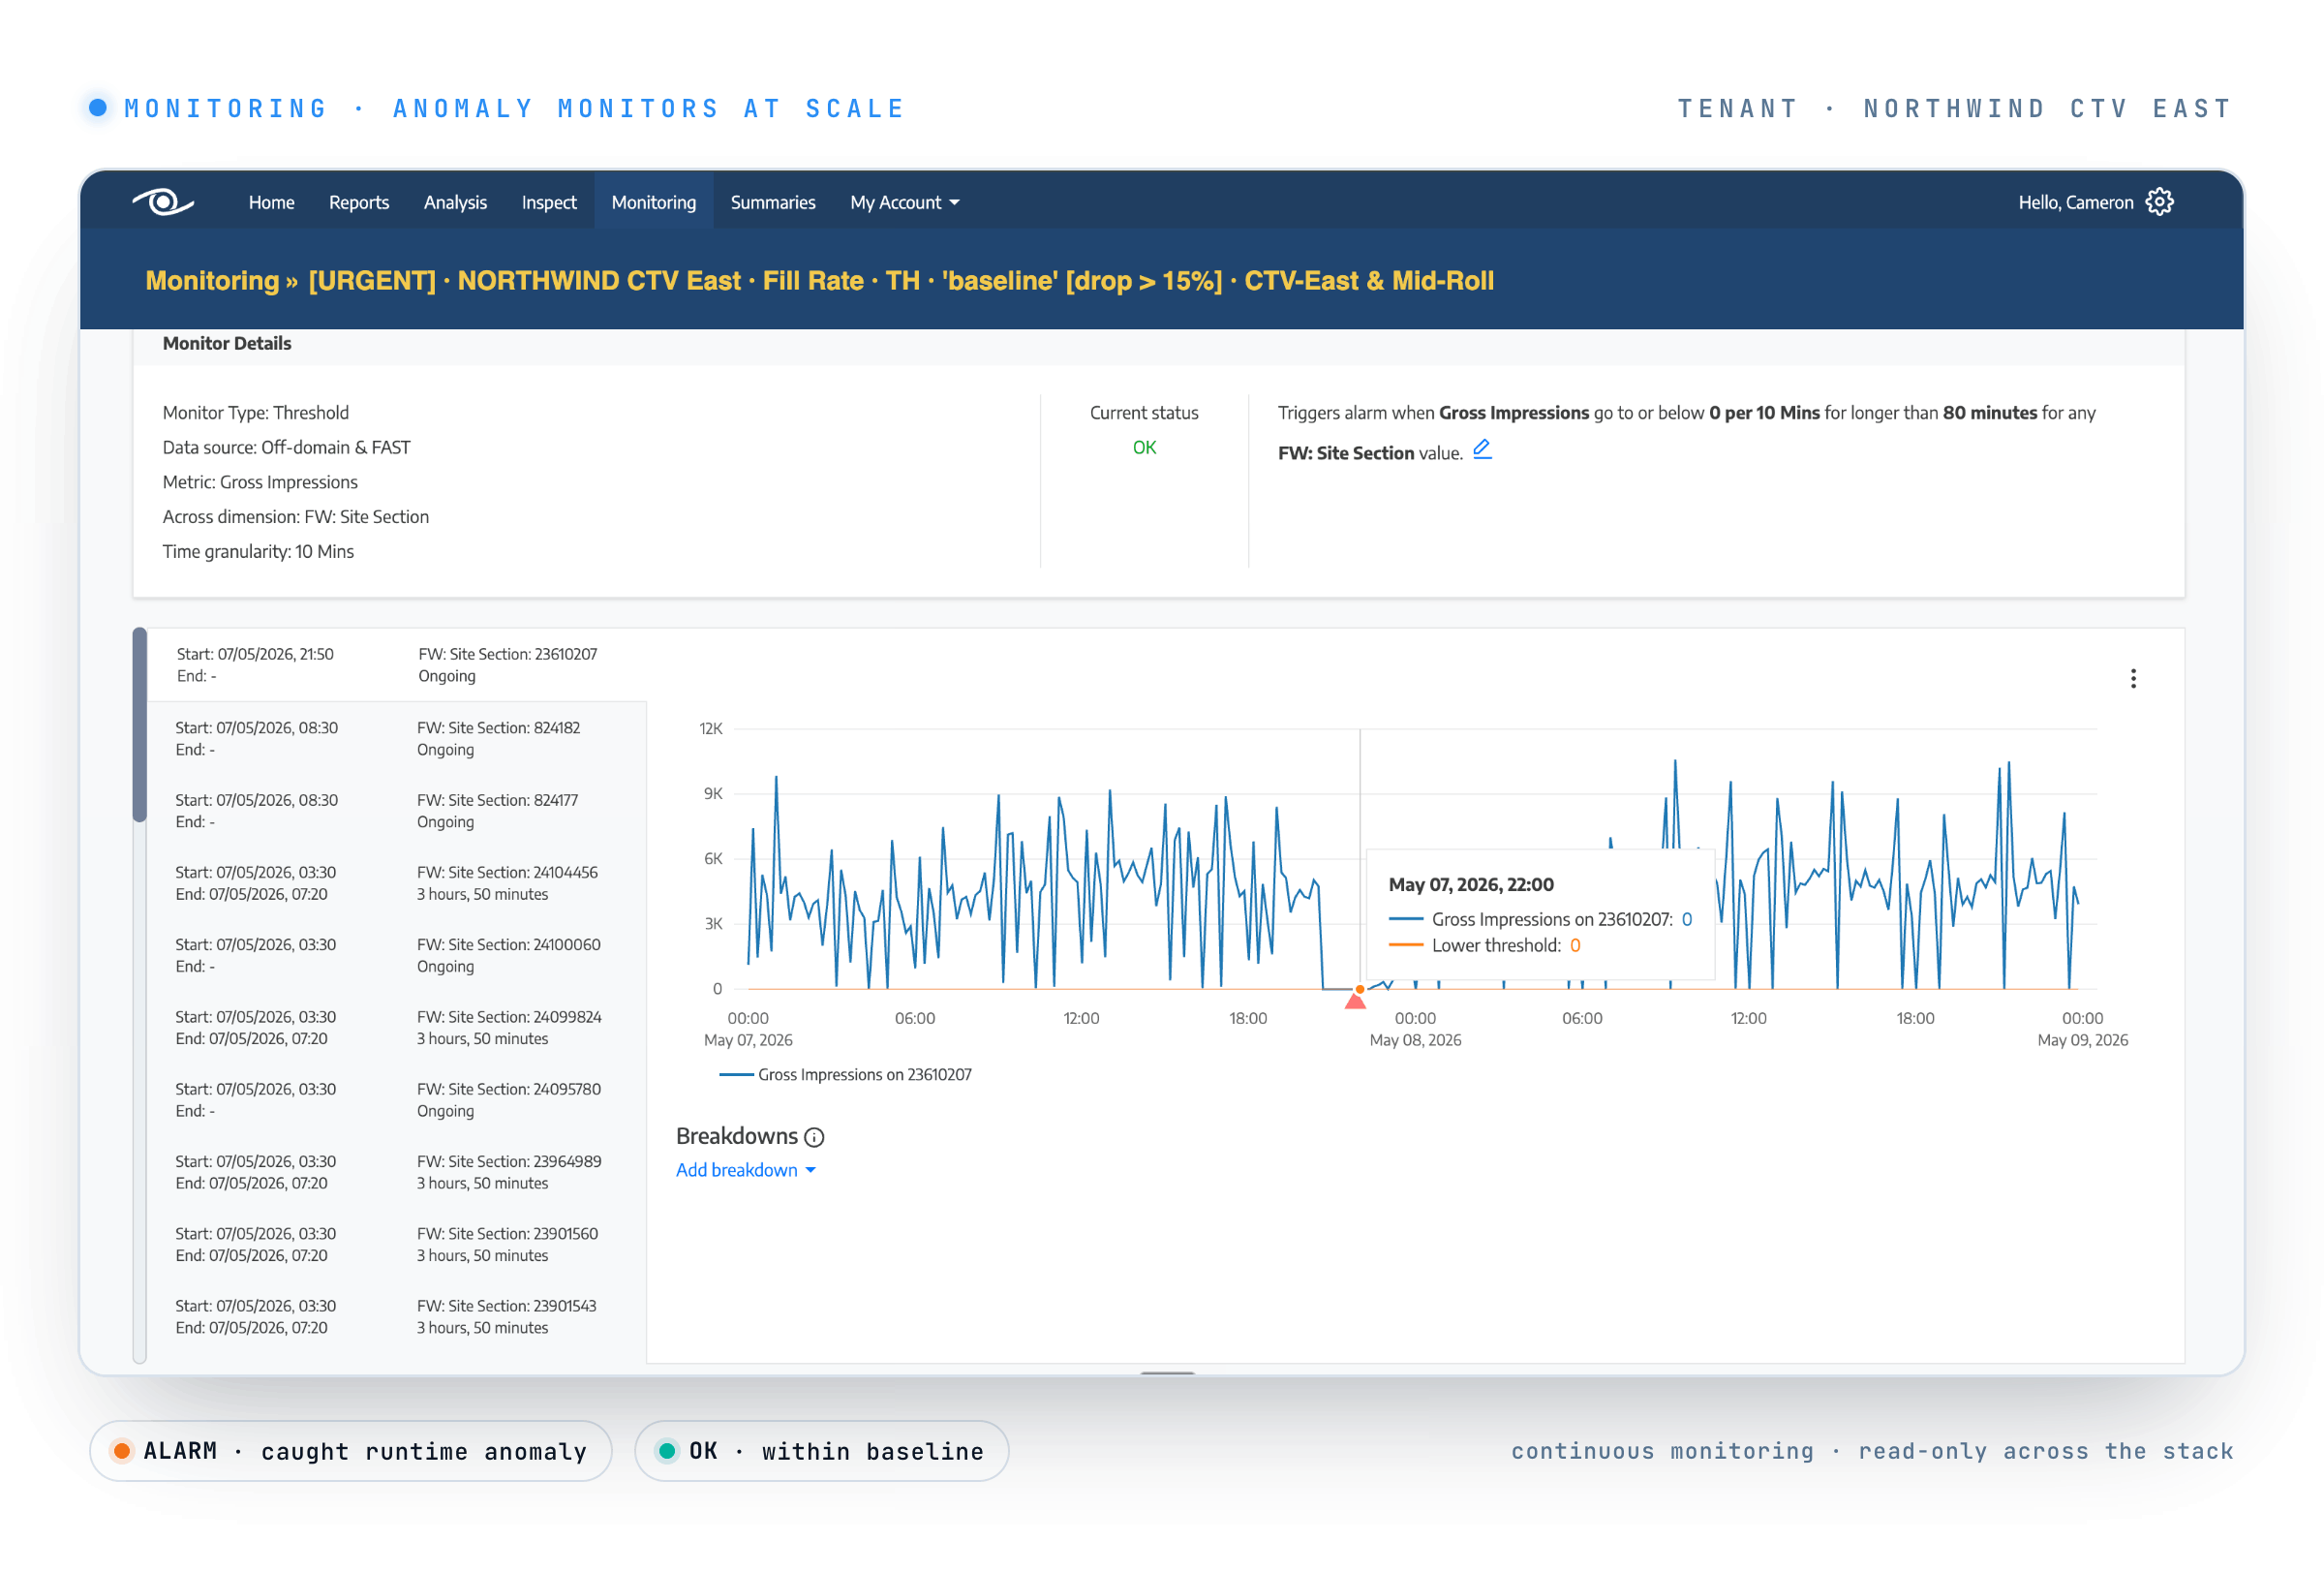The width and height of the screenshot is (2324, 1573).
Task: Select alarm for Site Section 23901543
Action: pyautogui.click(x=397, y=1317)
